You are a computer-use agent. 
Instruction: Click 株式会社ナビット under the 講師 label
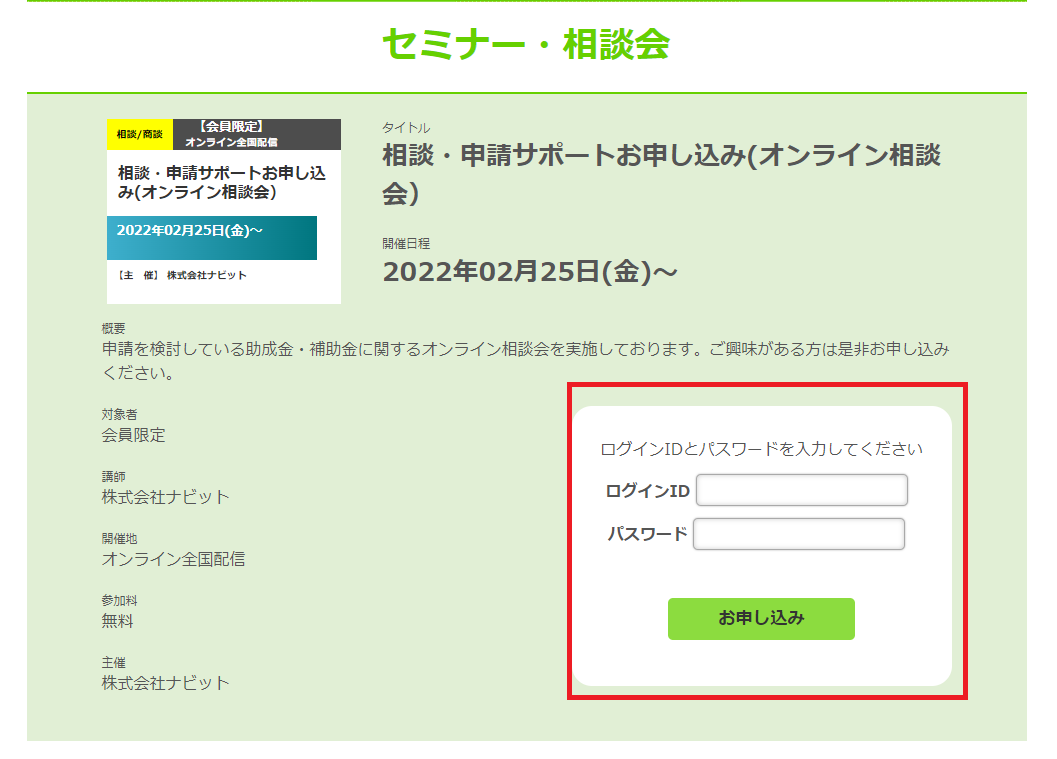coord(165,497)
